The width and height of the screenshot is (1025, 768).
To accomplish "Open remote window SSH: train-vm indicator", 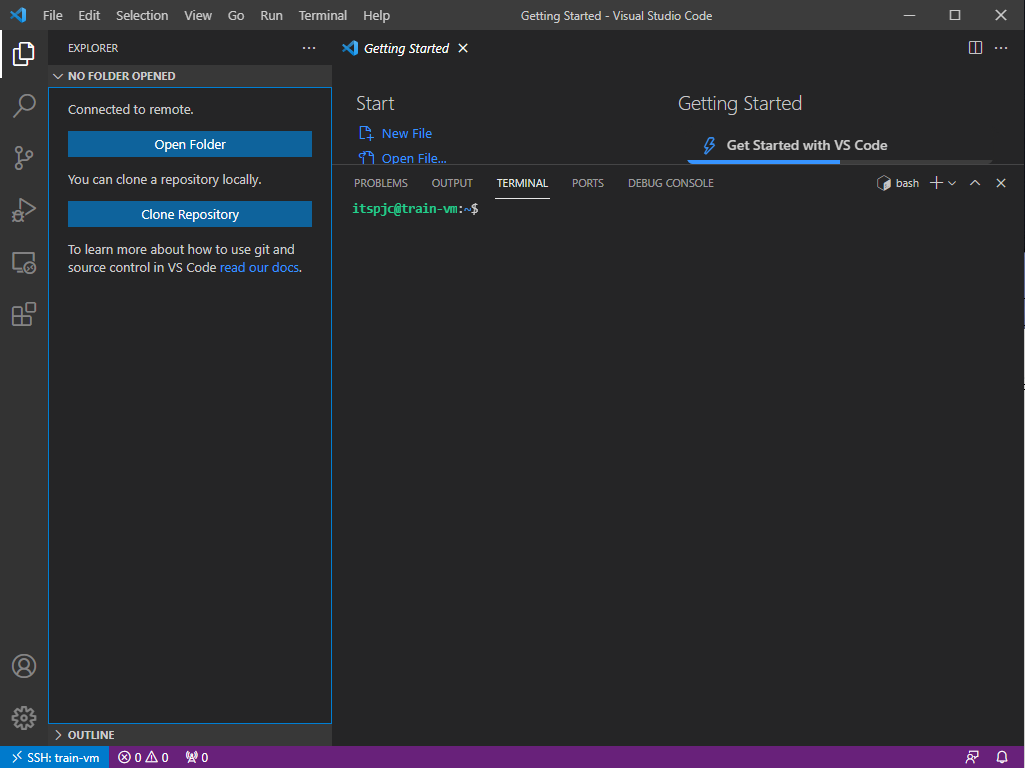I will [55, 758].
